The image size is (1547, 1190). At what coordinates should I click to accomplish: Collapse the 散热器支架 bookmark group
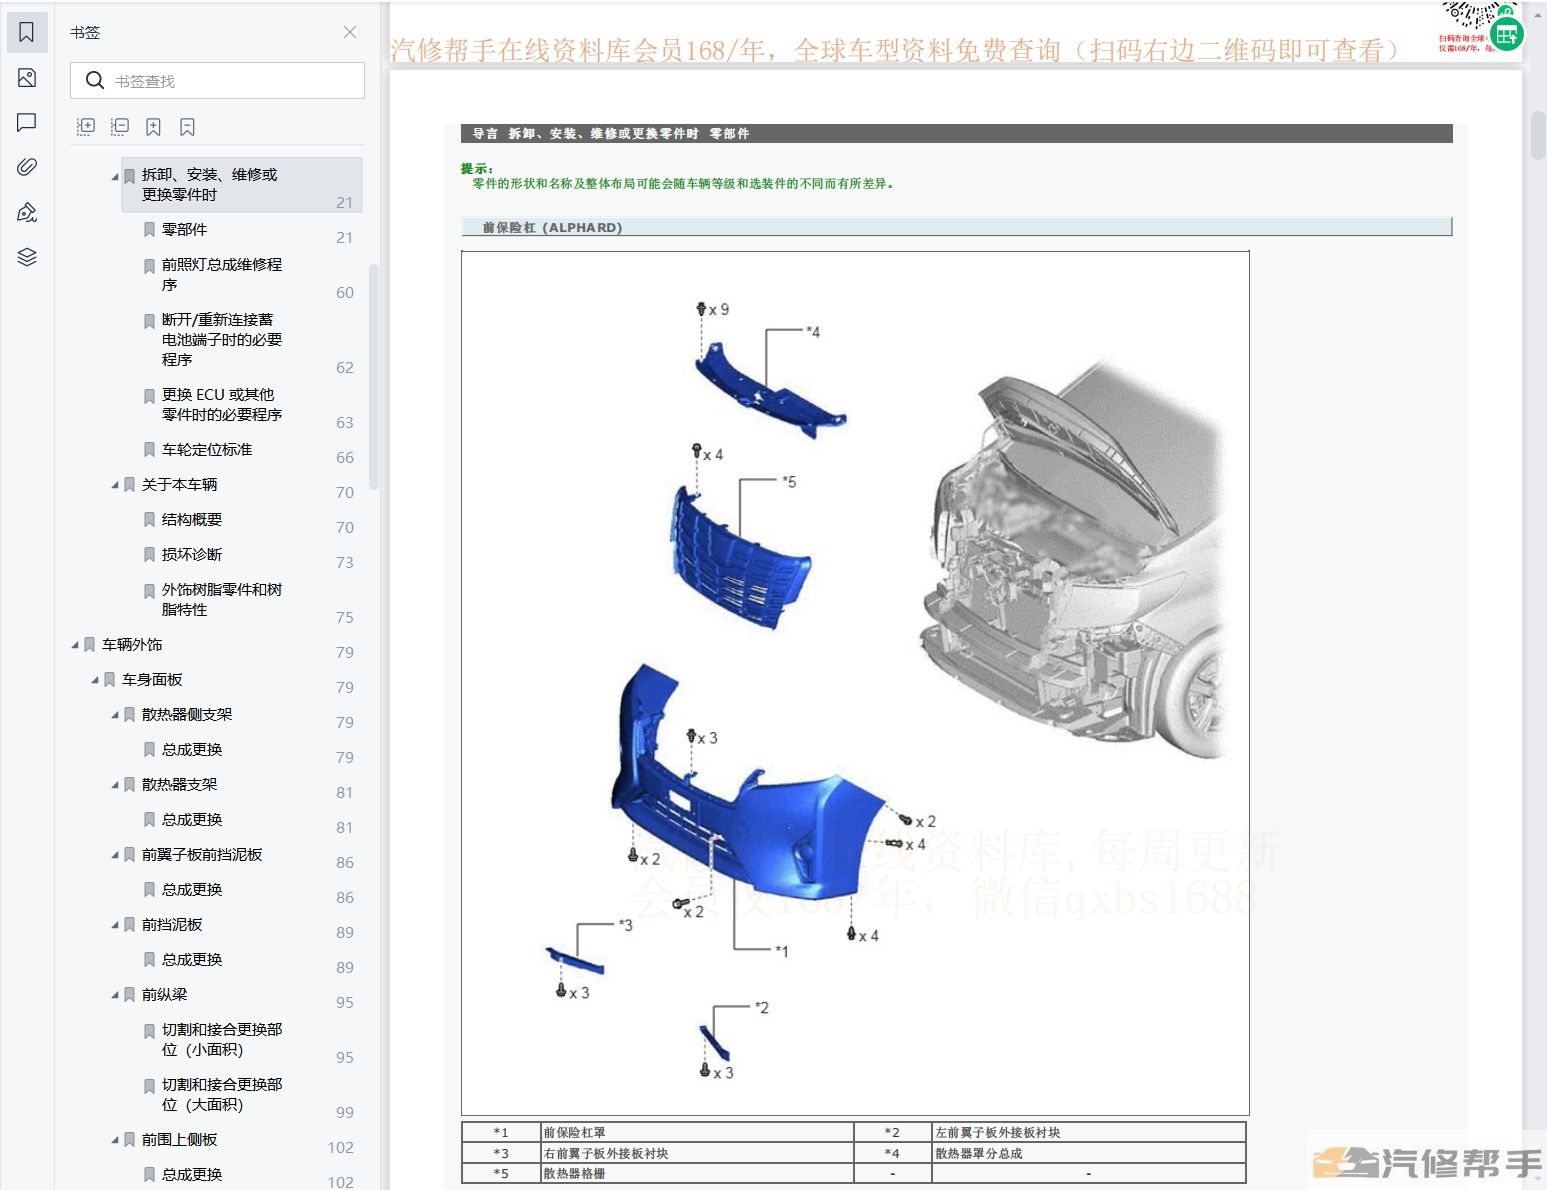115,785
